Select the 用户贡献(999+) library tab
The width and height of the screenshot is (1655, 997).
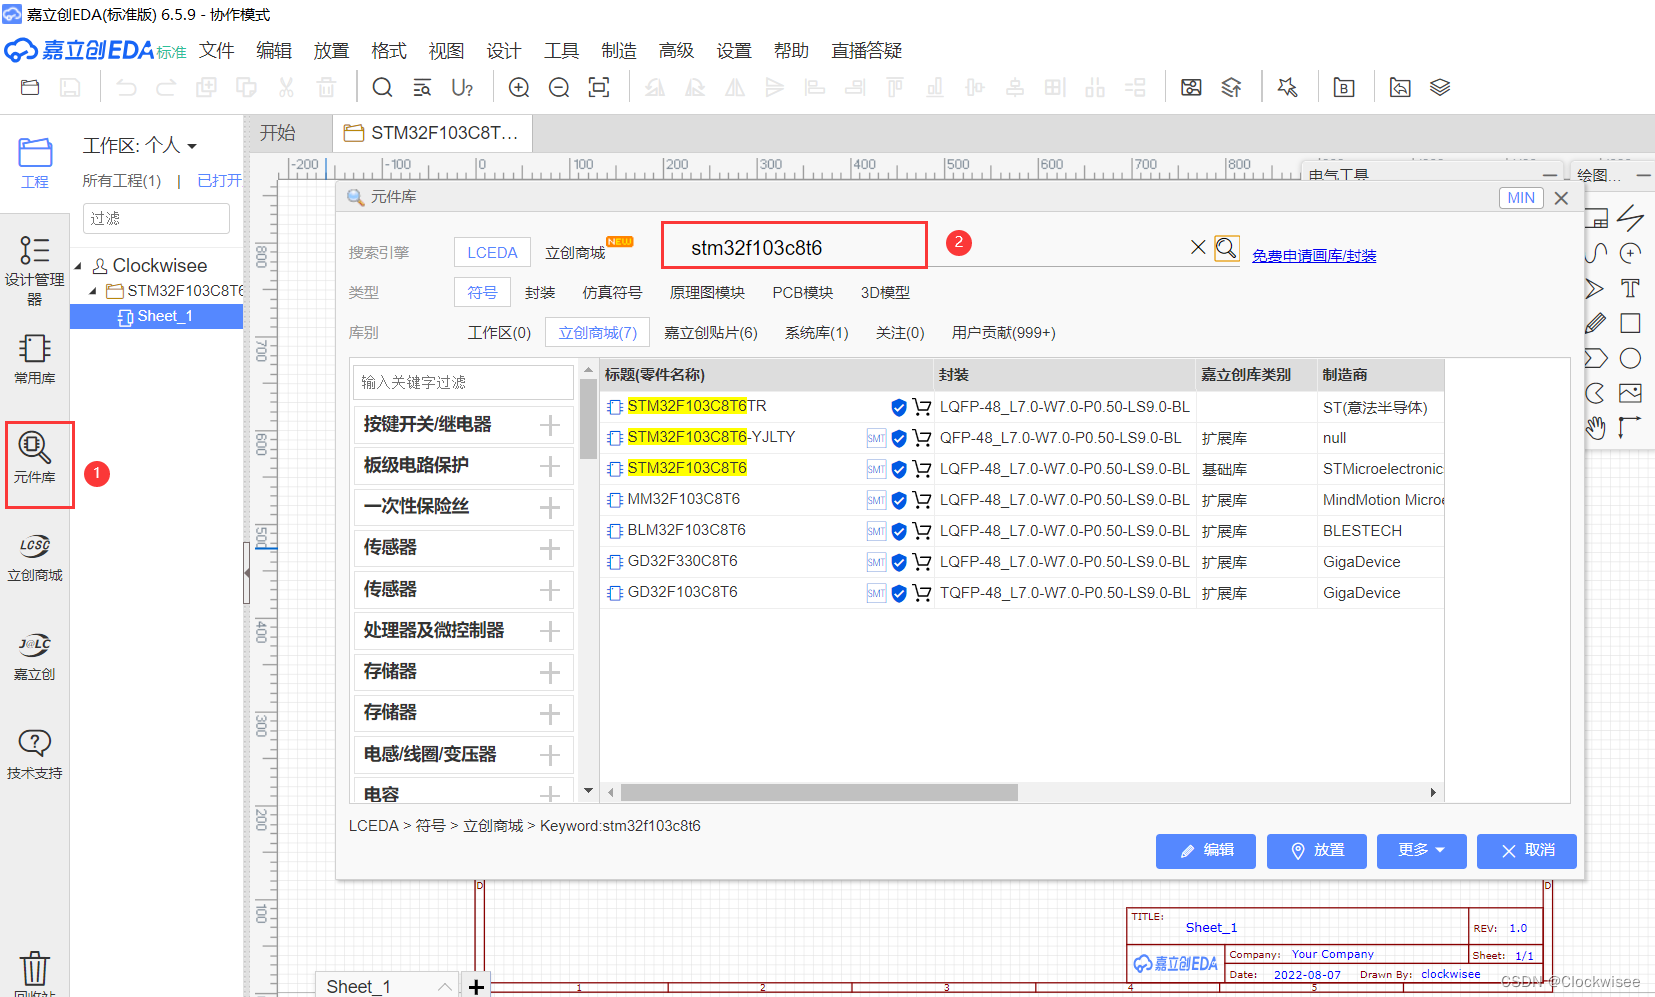point(1004,333)
